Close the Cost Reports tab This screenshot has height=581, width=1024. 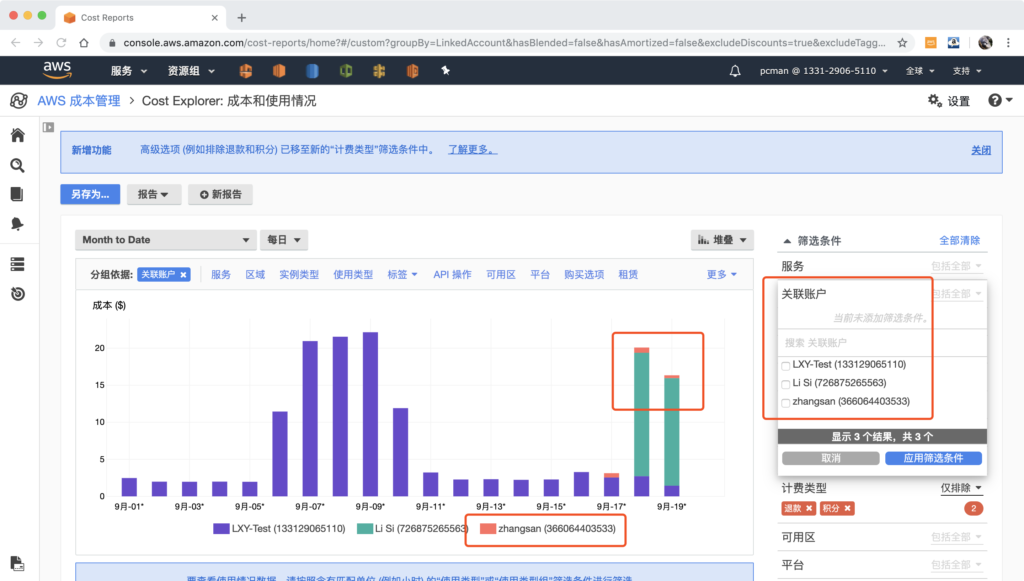click(x=214, y=18)
